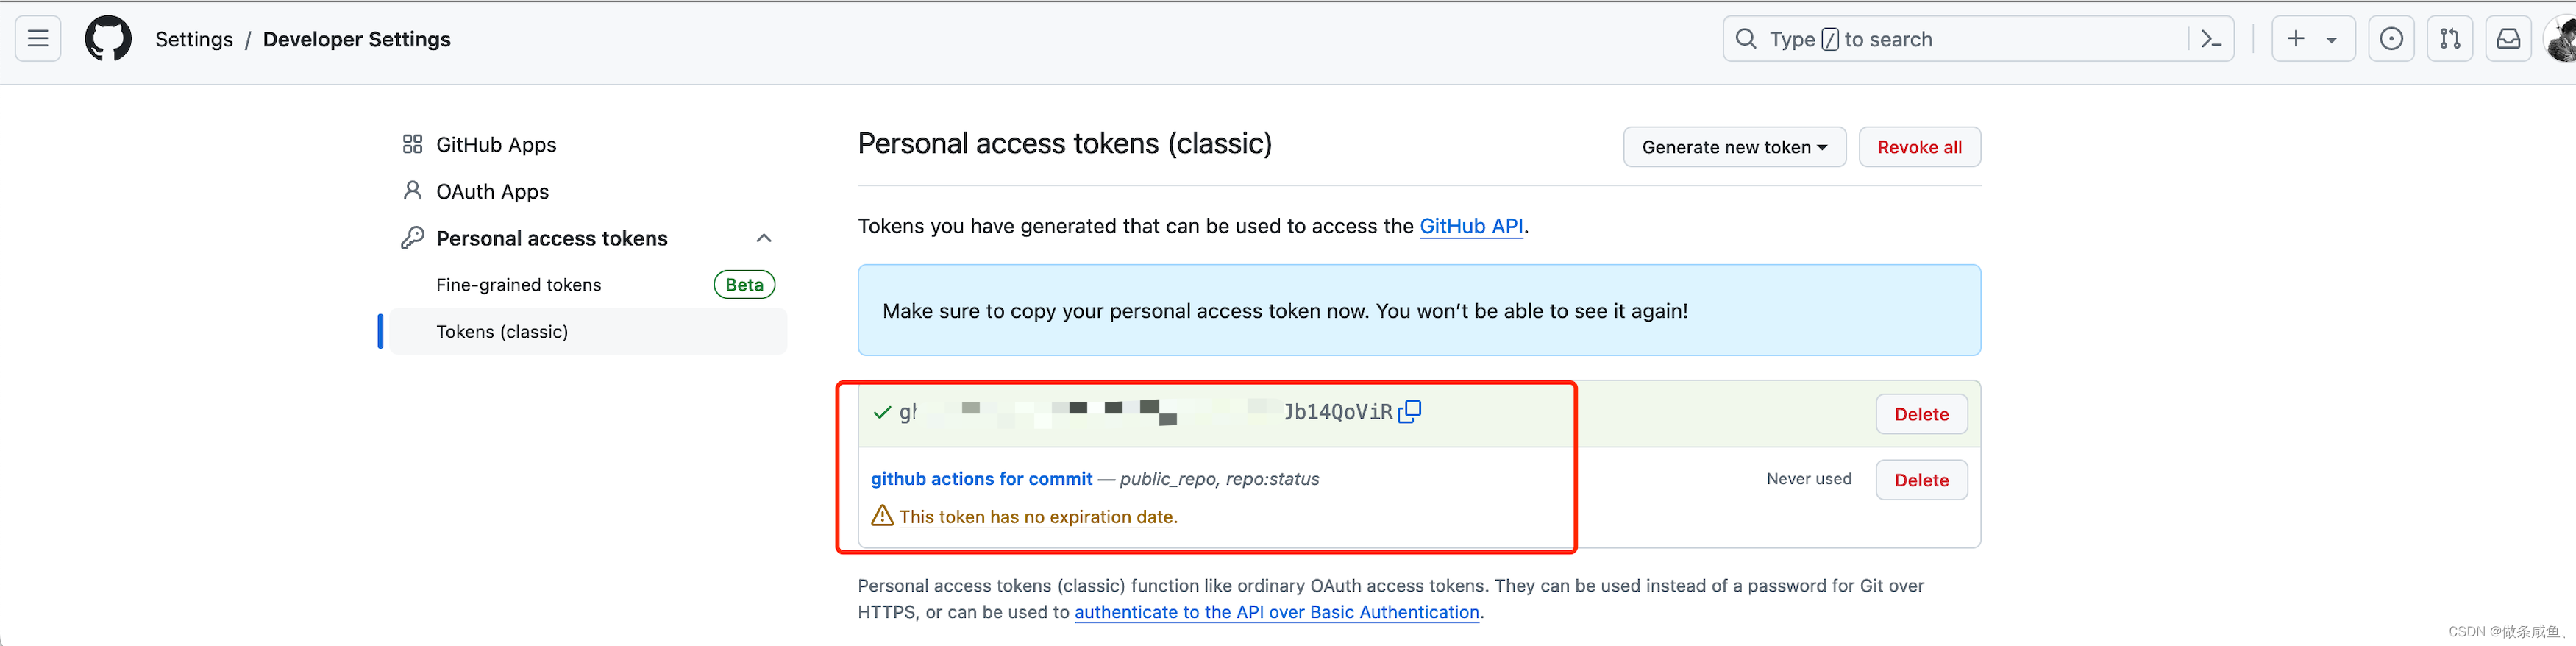Select Tokens (classic) in the sidebar
The width and height of the screenshot is (2576, 646).
(501, 331)
